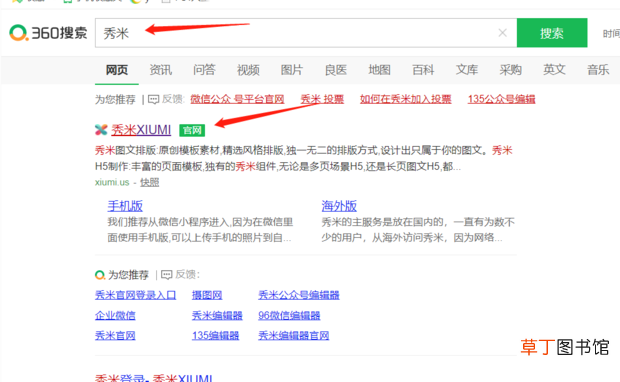Click the lower 反馈 feedback text
Viewport: 620px width, 382px height.
(187, 274)
